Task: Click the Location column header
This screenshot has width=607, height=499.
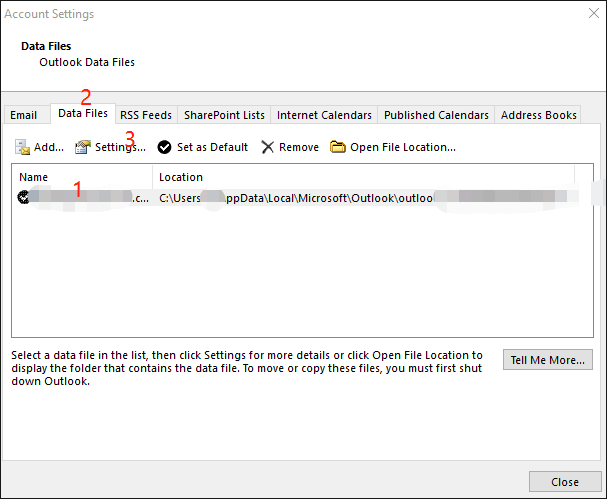Action: pos(364,177)
